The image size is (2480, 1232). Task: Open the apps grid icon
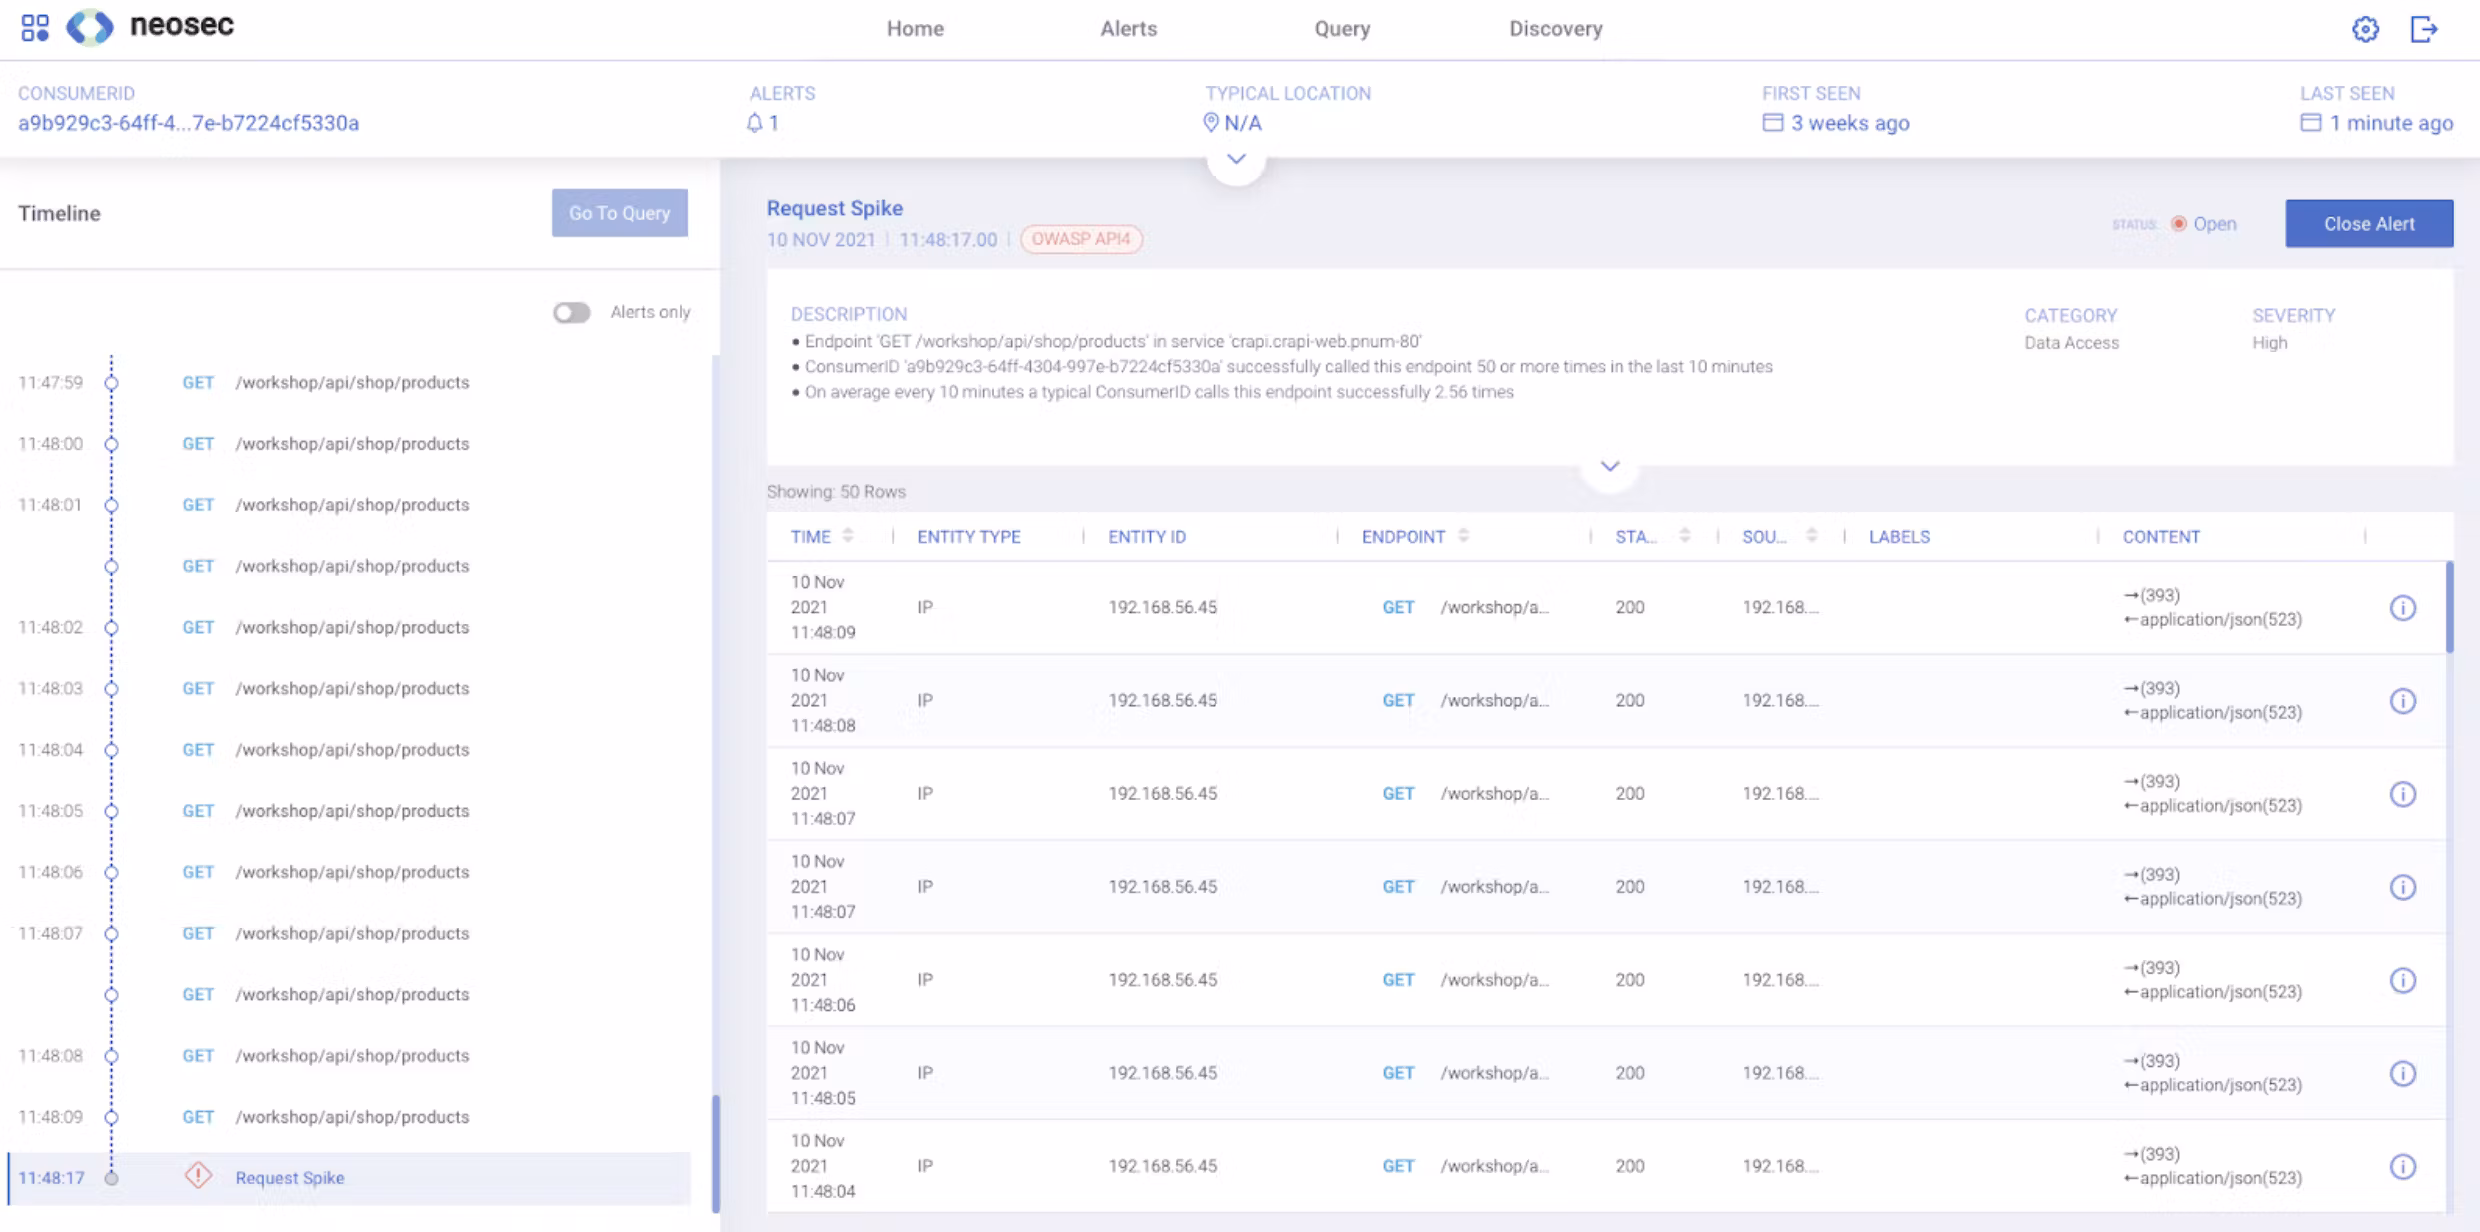[35, 27]
